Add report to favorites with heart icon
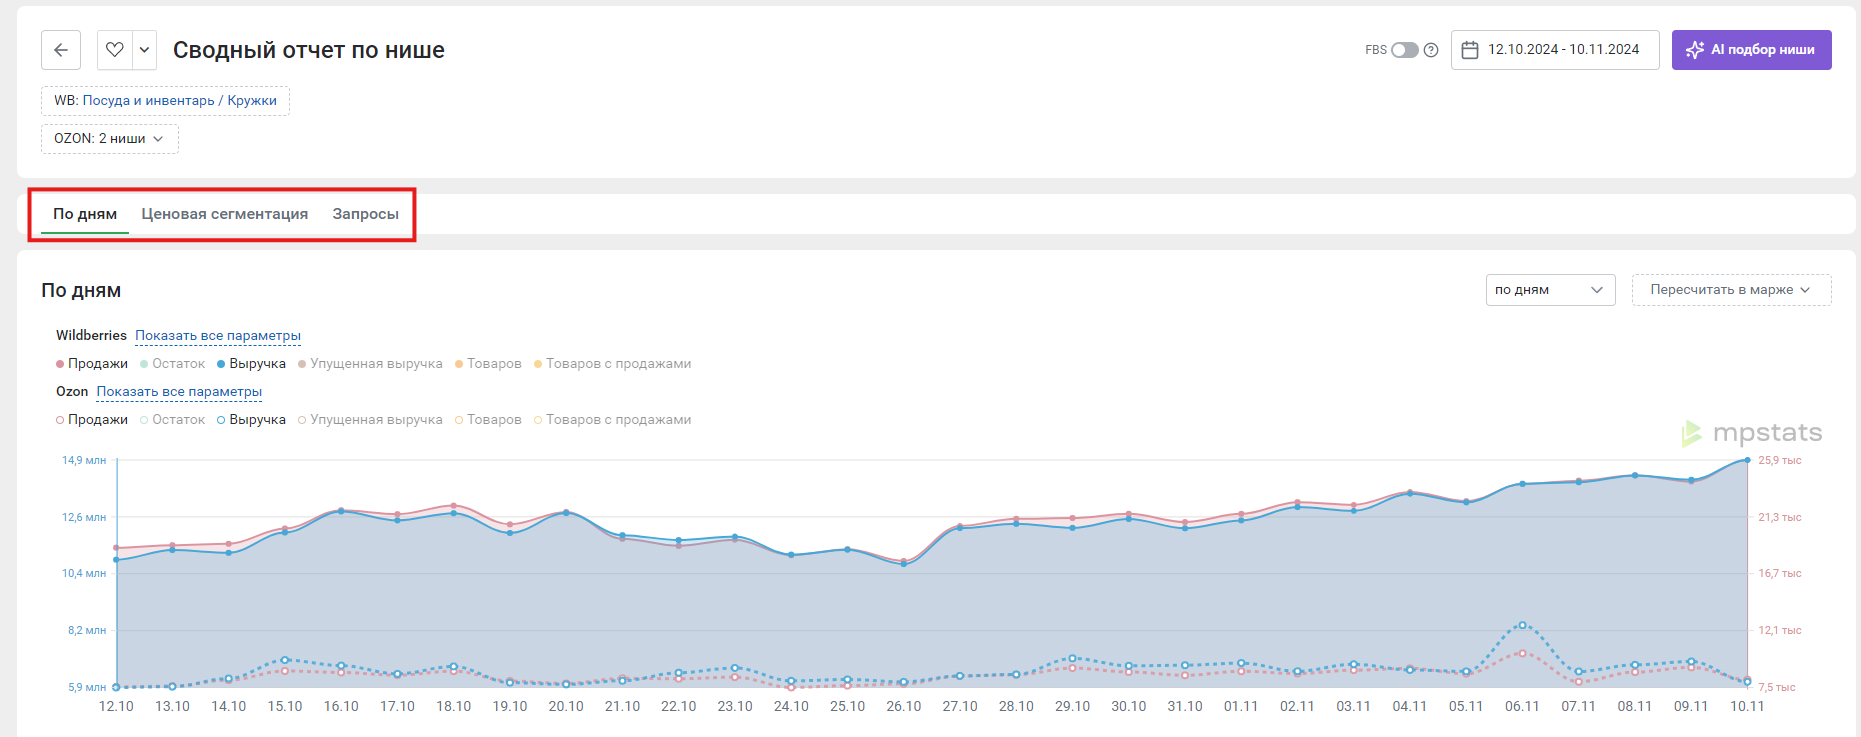Screen dimensions: 1861x737 click(115, 50)
